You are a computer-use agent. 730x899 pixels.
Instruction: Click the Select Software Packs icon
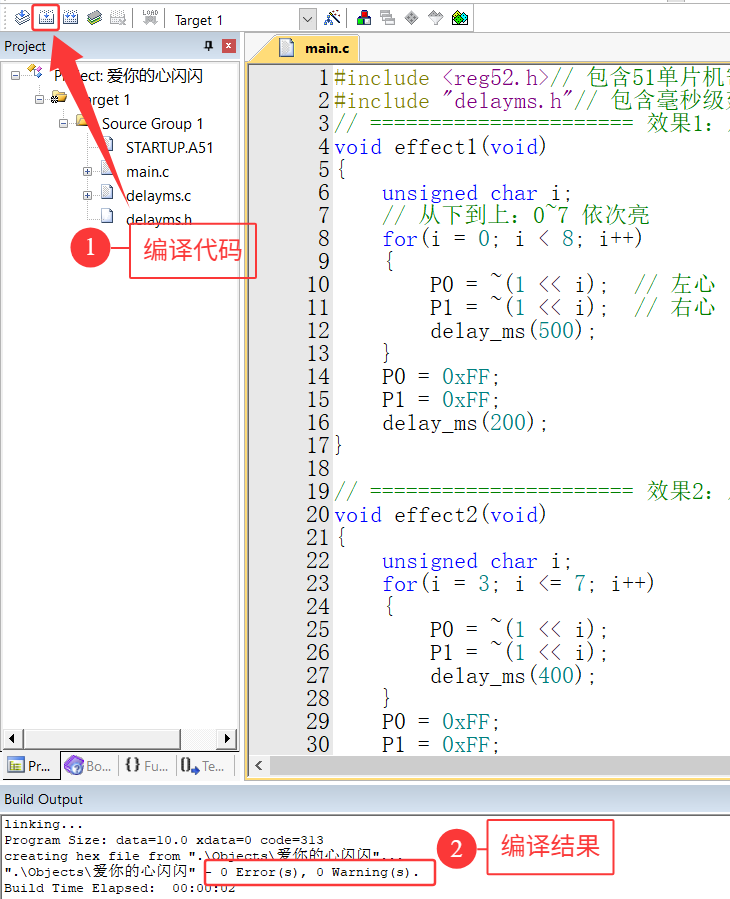pos(436,18)
